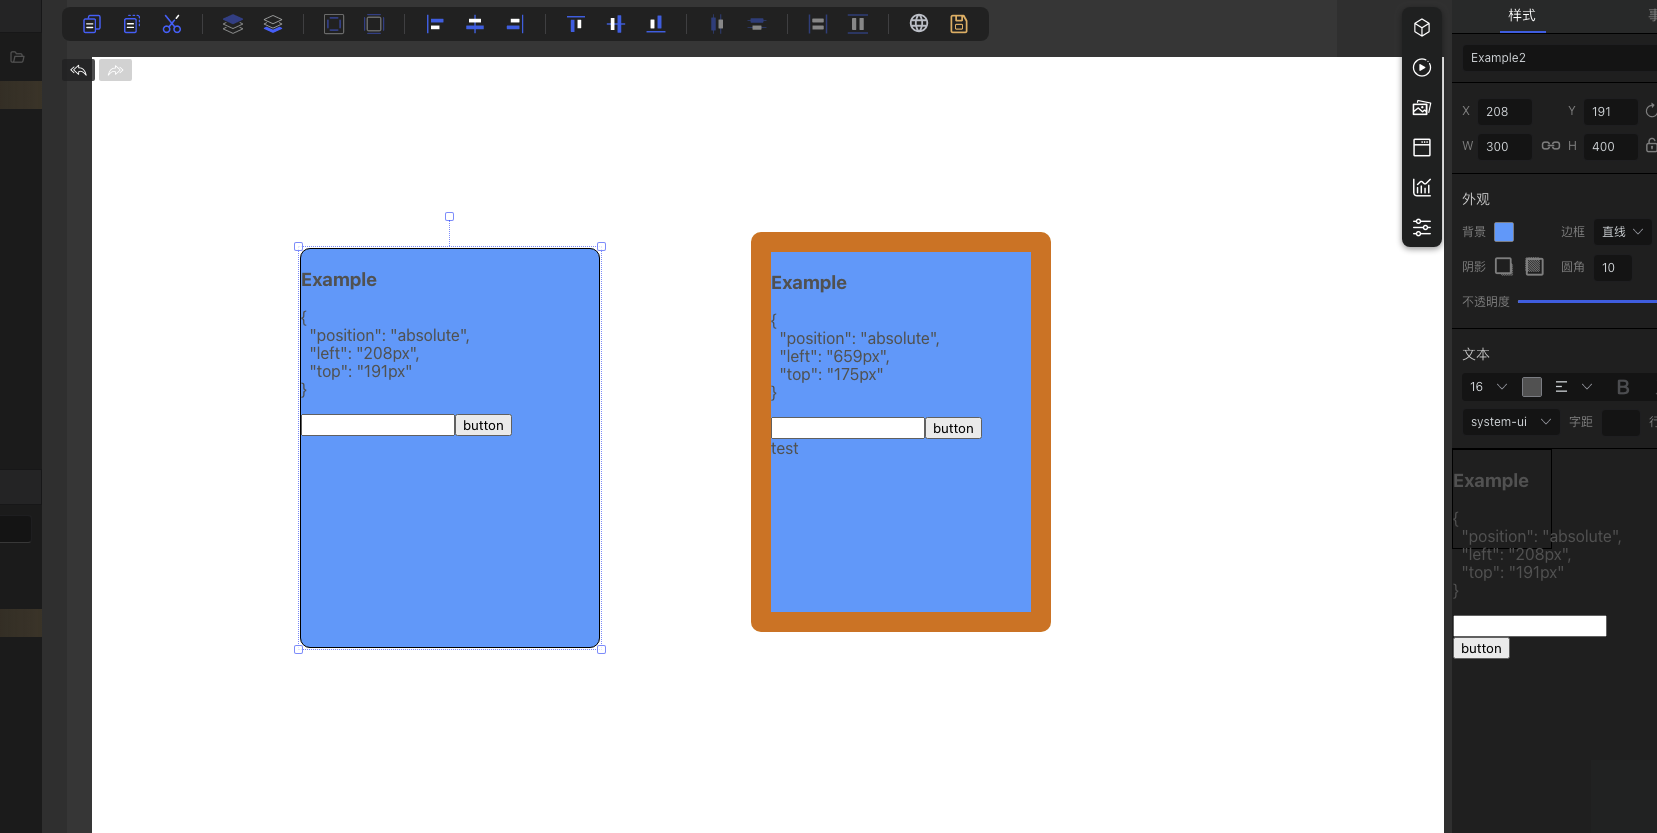The height and width of the screenshot is (833, 1657).
Task: Click the yellow save icon
Action: tap(959, 24)
